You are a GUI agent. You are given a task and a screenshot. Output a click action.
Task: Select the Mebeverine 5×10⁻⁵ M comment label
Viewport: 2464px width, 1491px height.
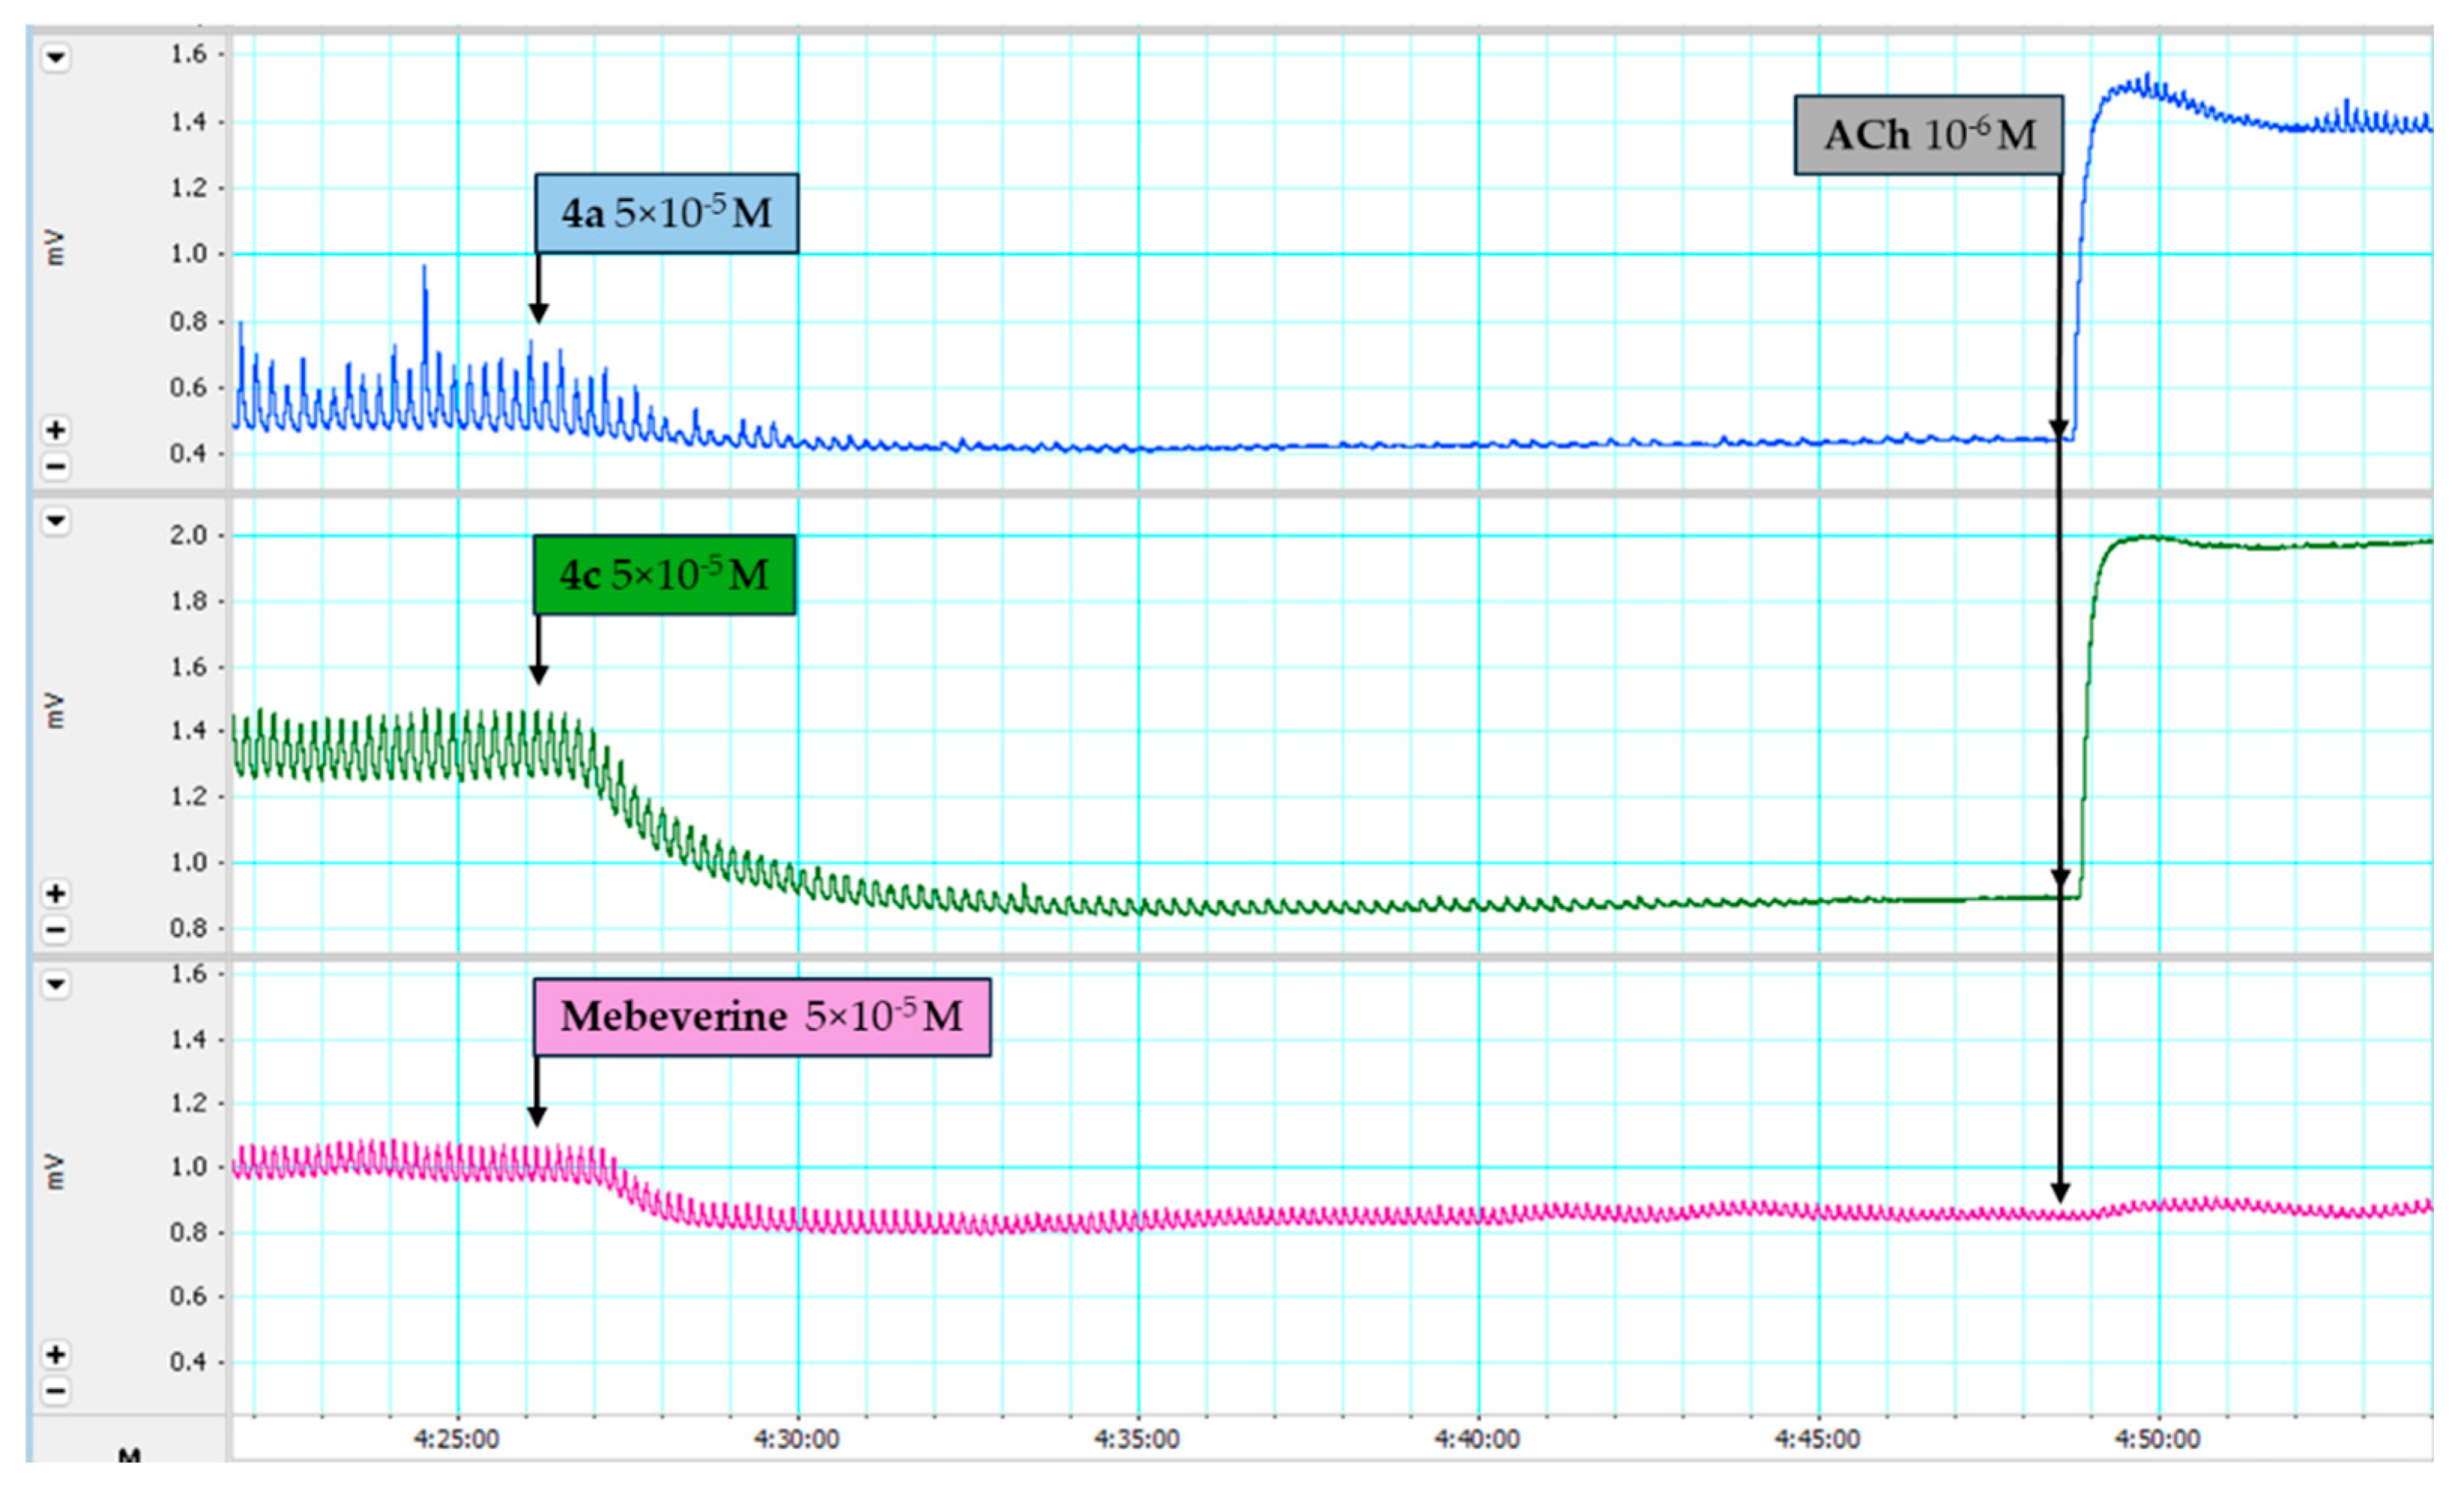(762, 1017)
